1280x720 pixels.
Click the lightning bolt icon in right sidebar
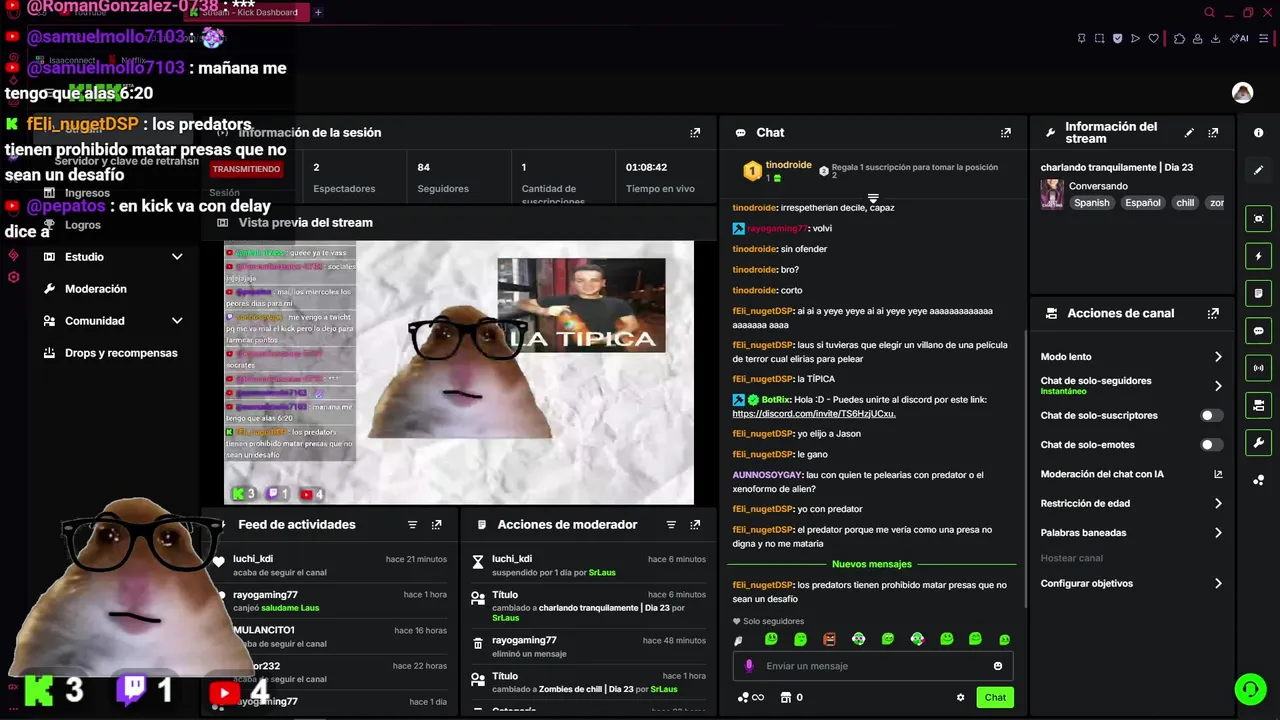(x=1258, y=257)
